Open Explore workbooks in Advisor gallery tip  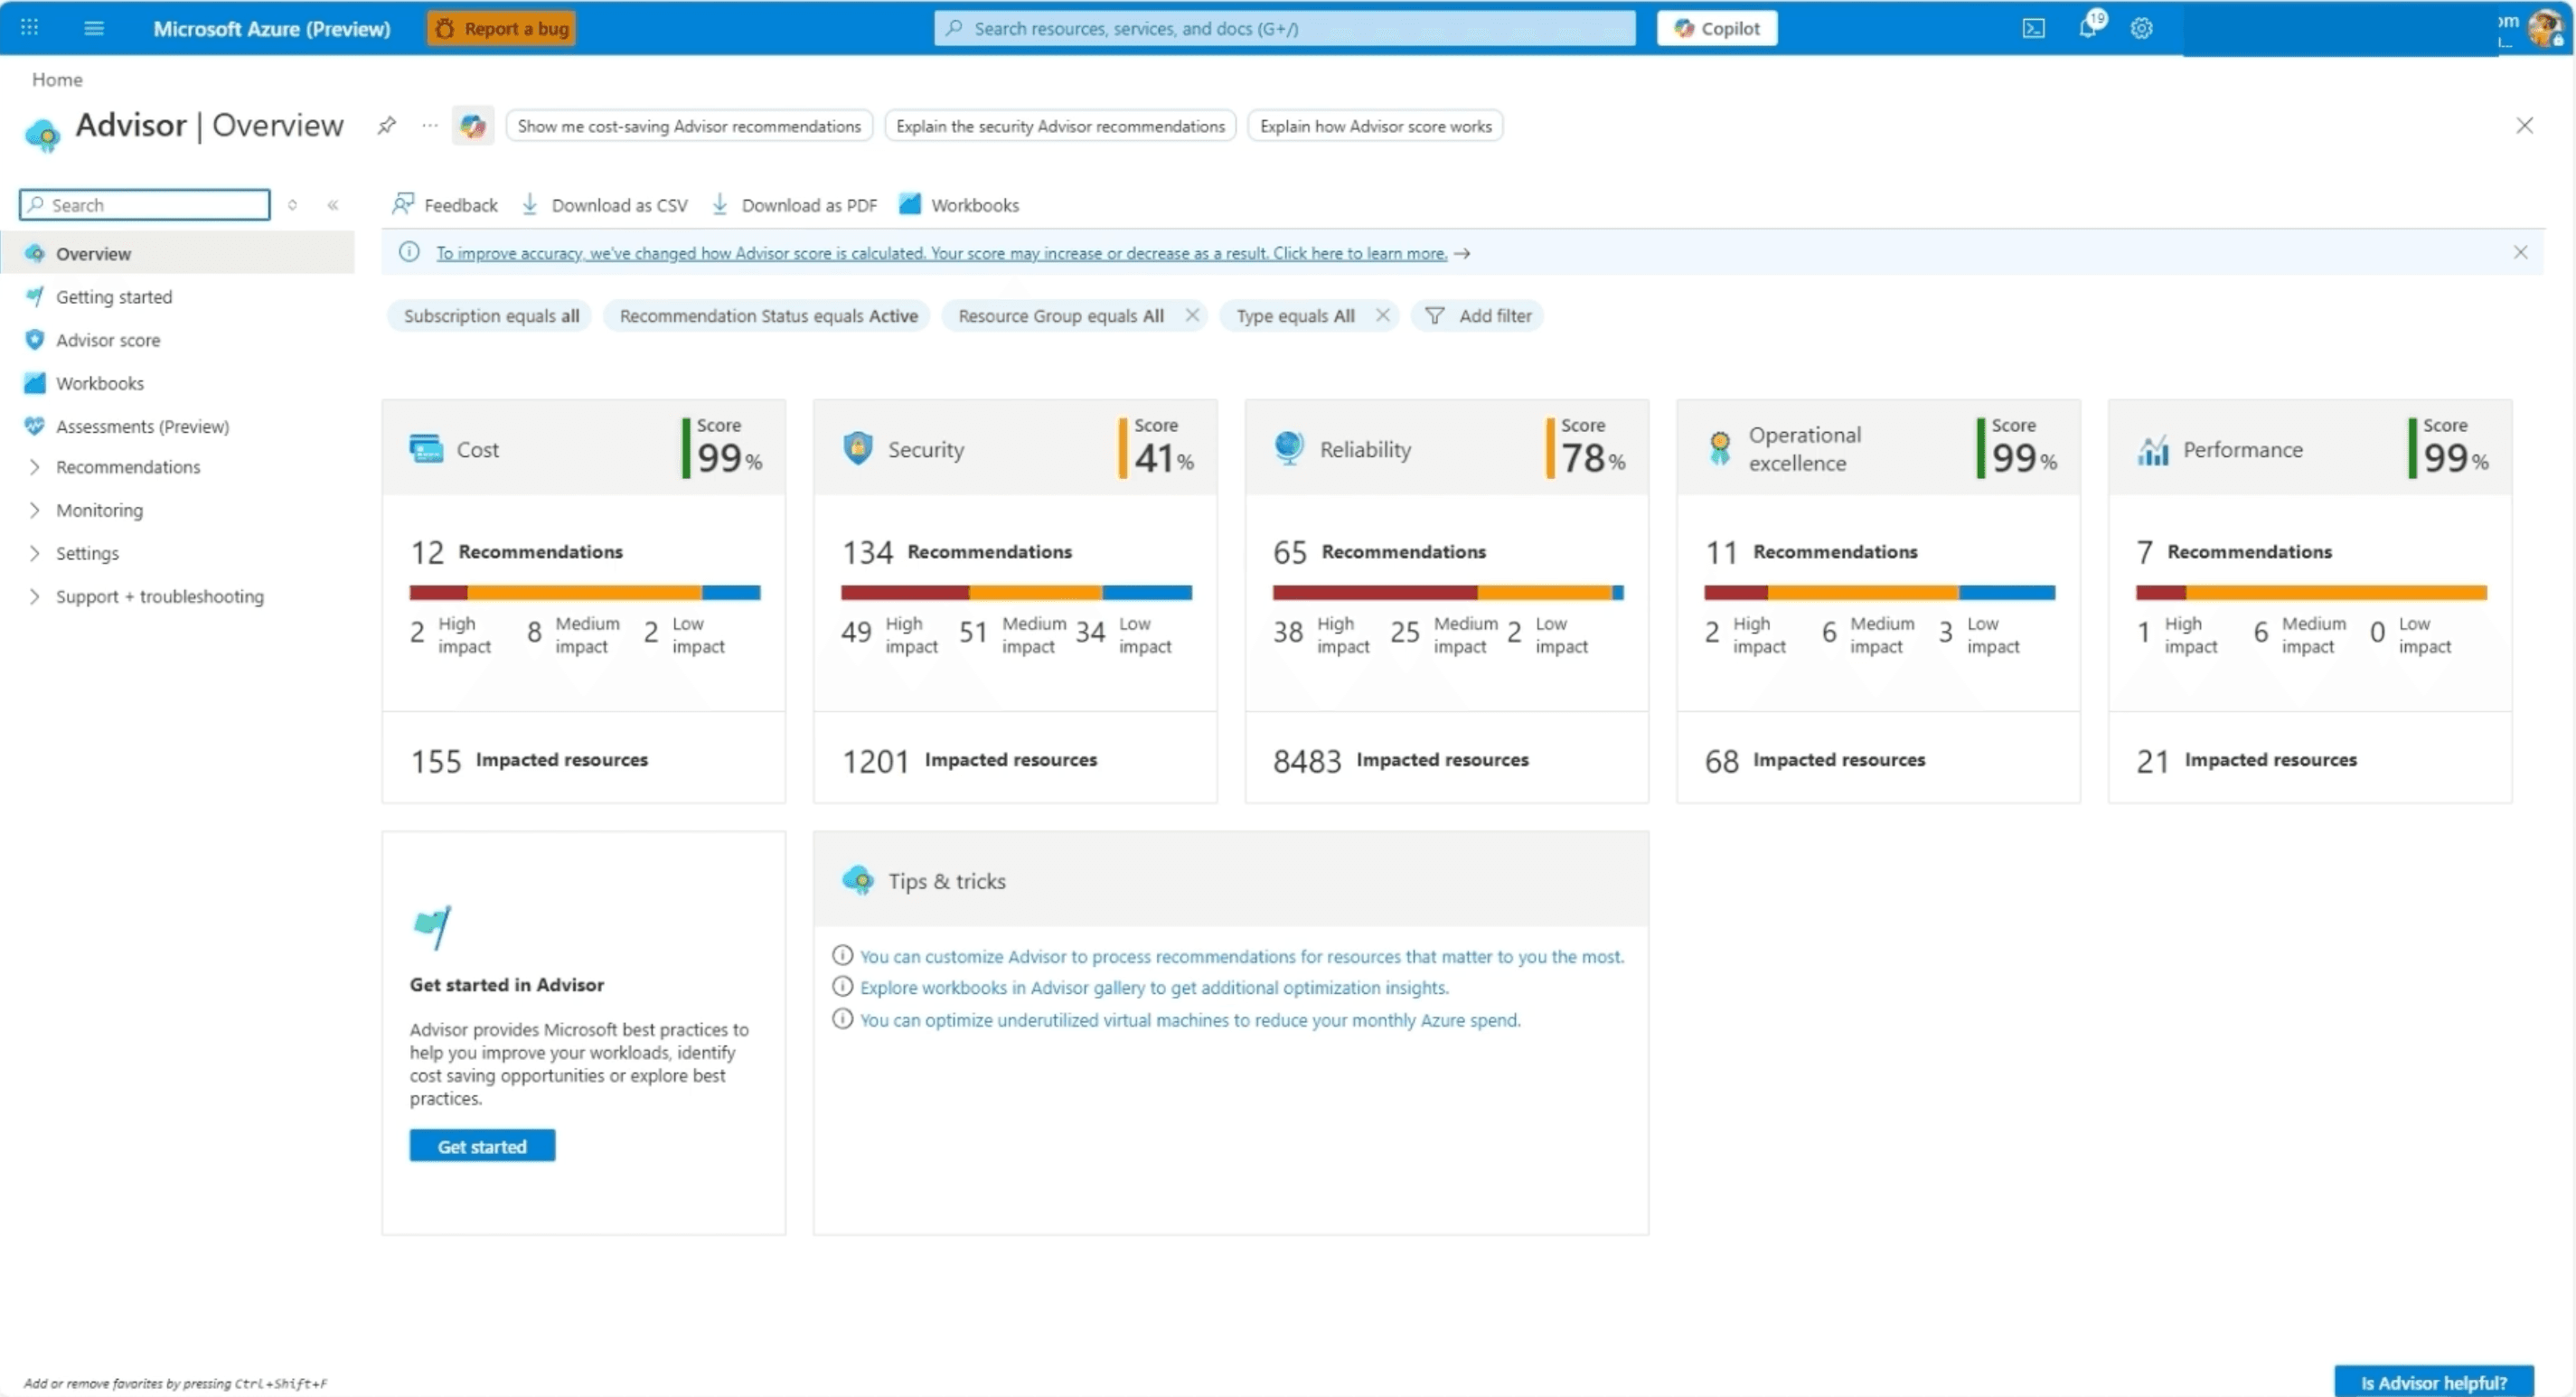(x=1154, y=987)
